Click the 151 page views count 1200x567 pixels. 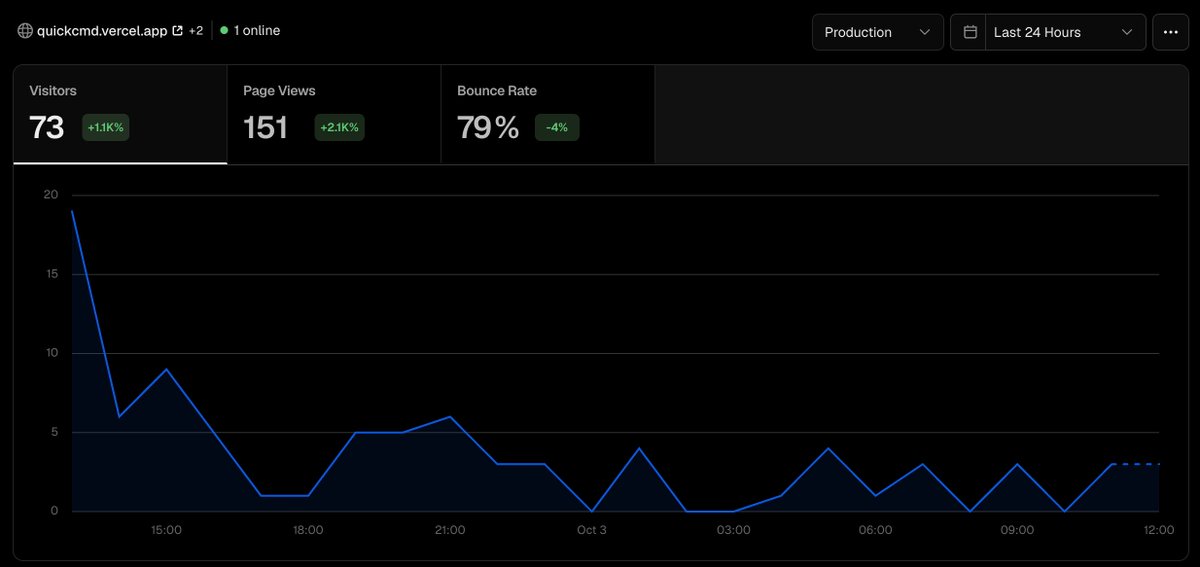pos(266,128)
